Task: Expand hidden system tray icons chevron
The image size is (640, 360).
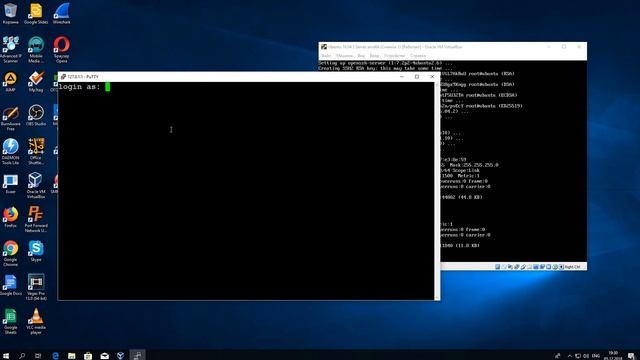Action: [x=570, y=356]
